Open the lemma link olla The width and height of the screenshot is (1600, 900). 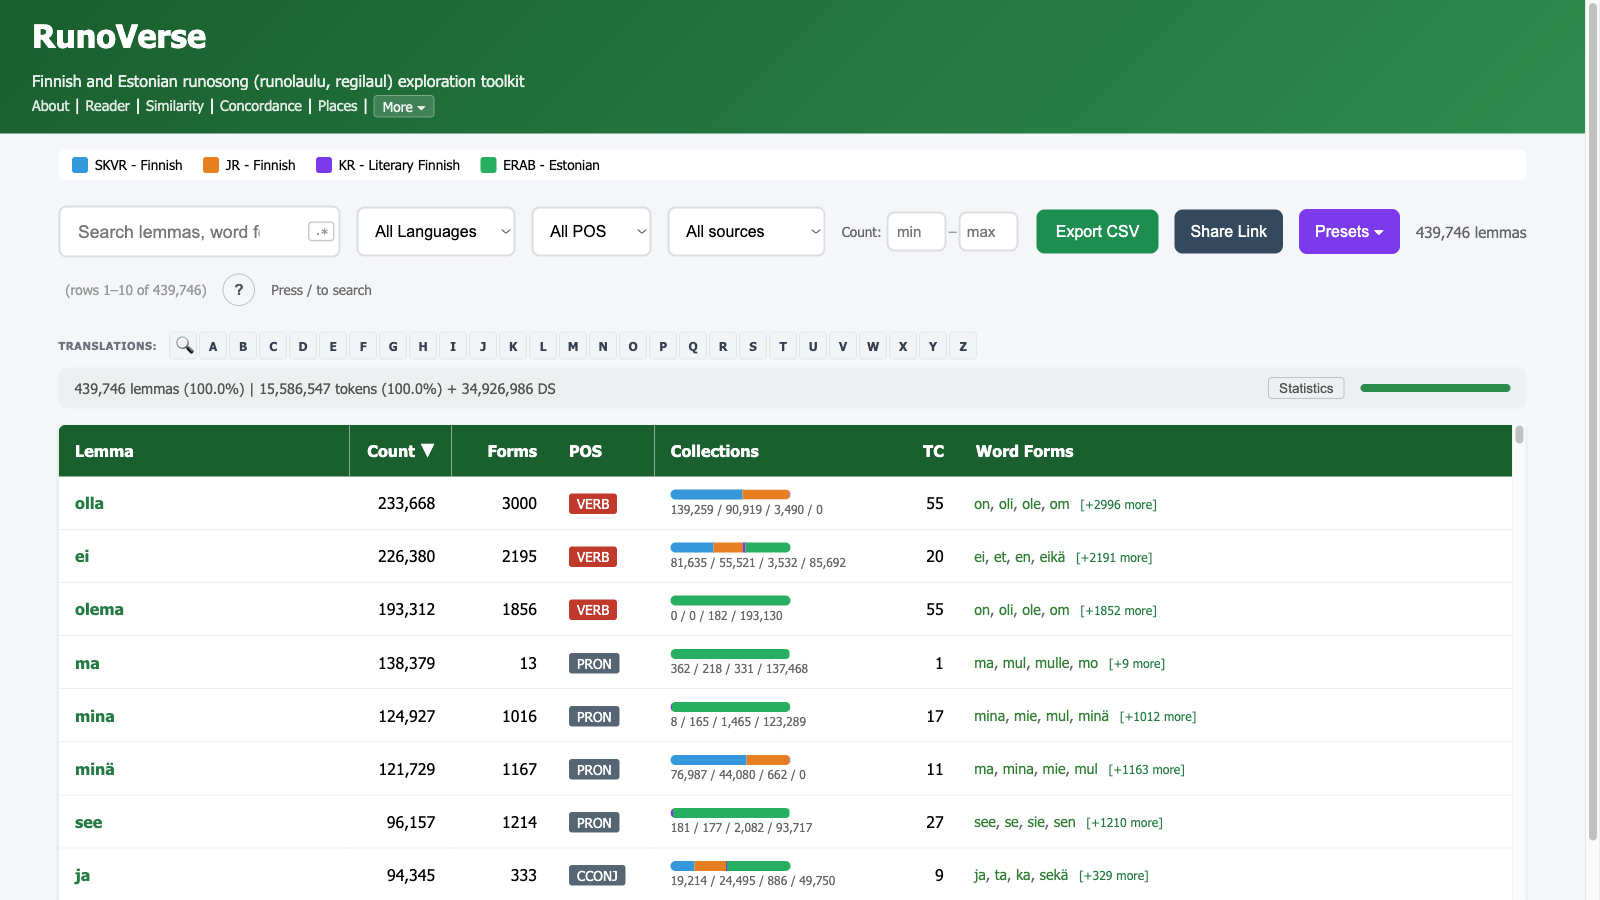point(89,503)
